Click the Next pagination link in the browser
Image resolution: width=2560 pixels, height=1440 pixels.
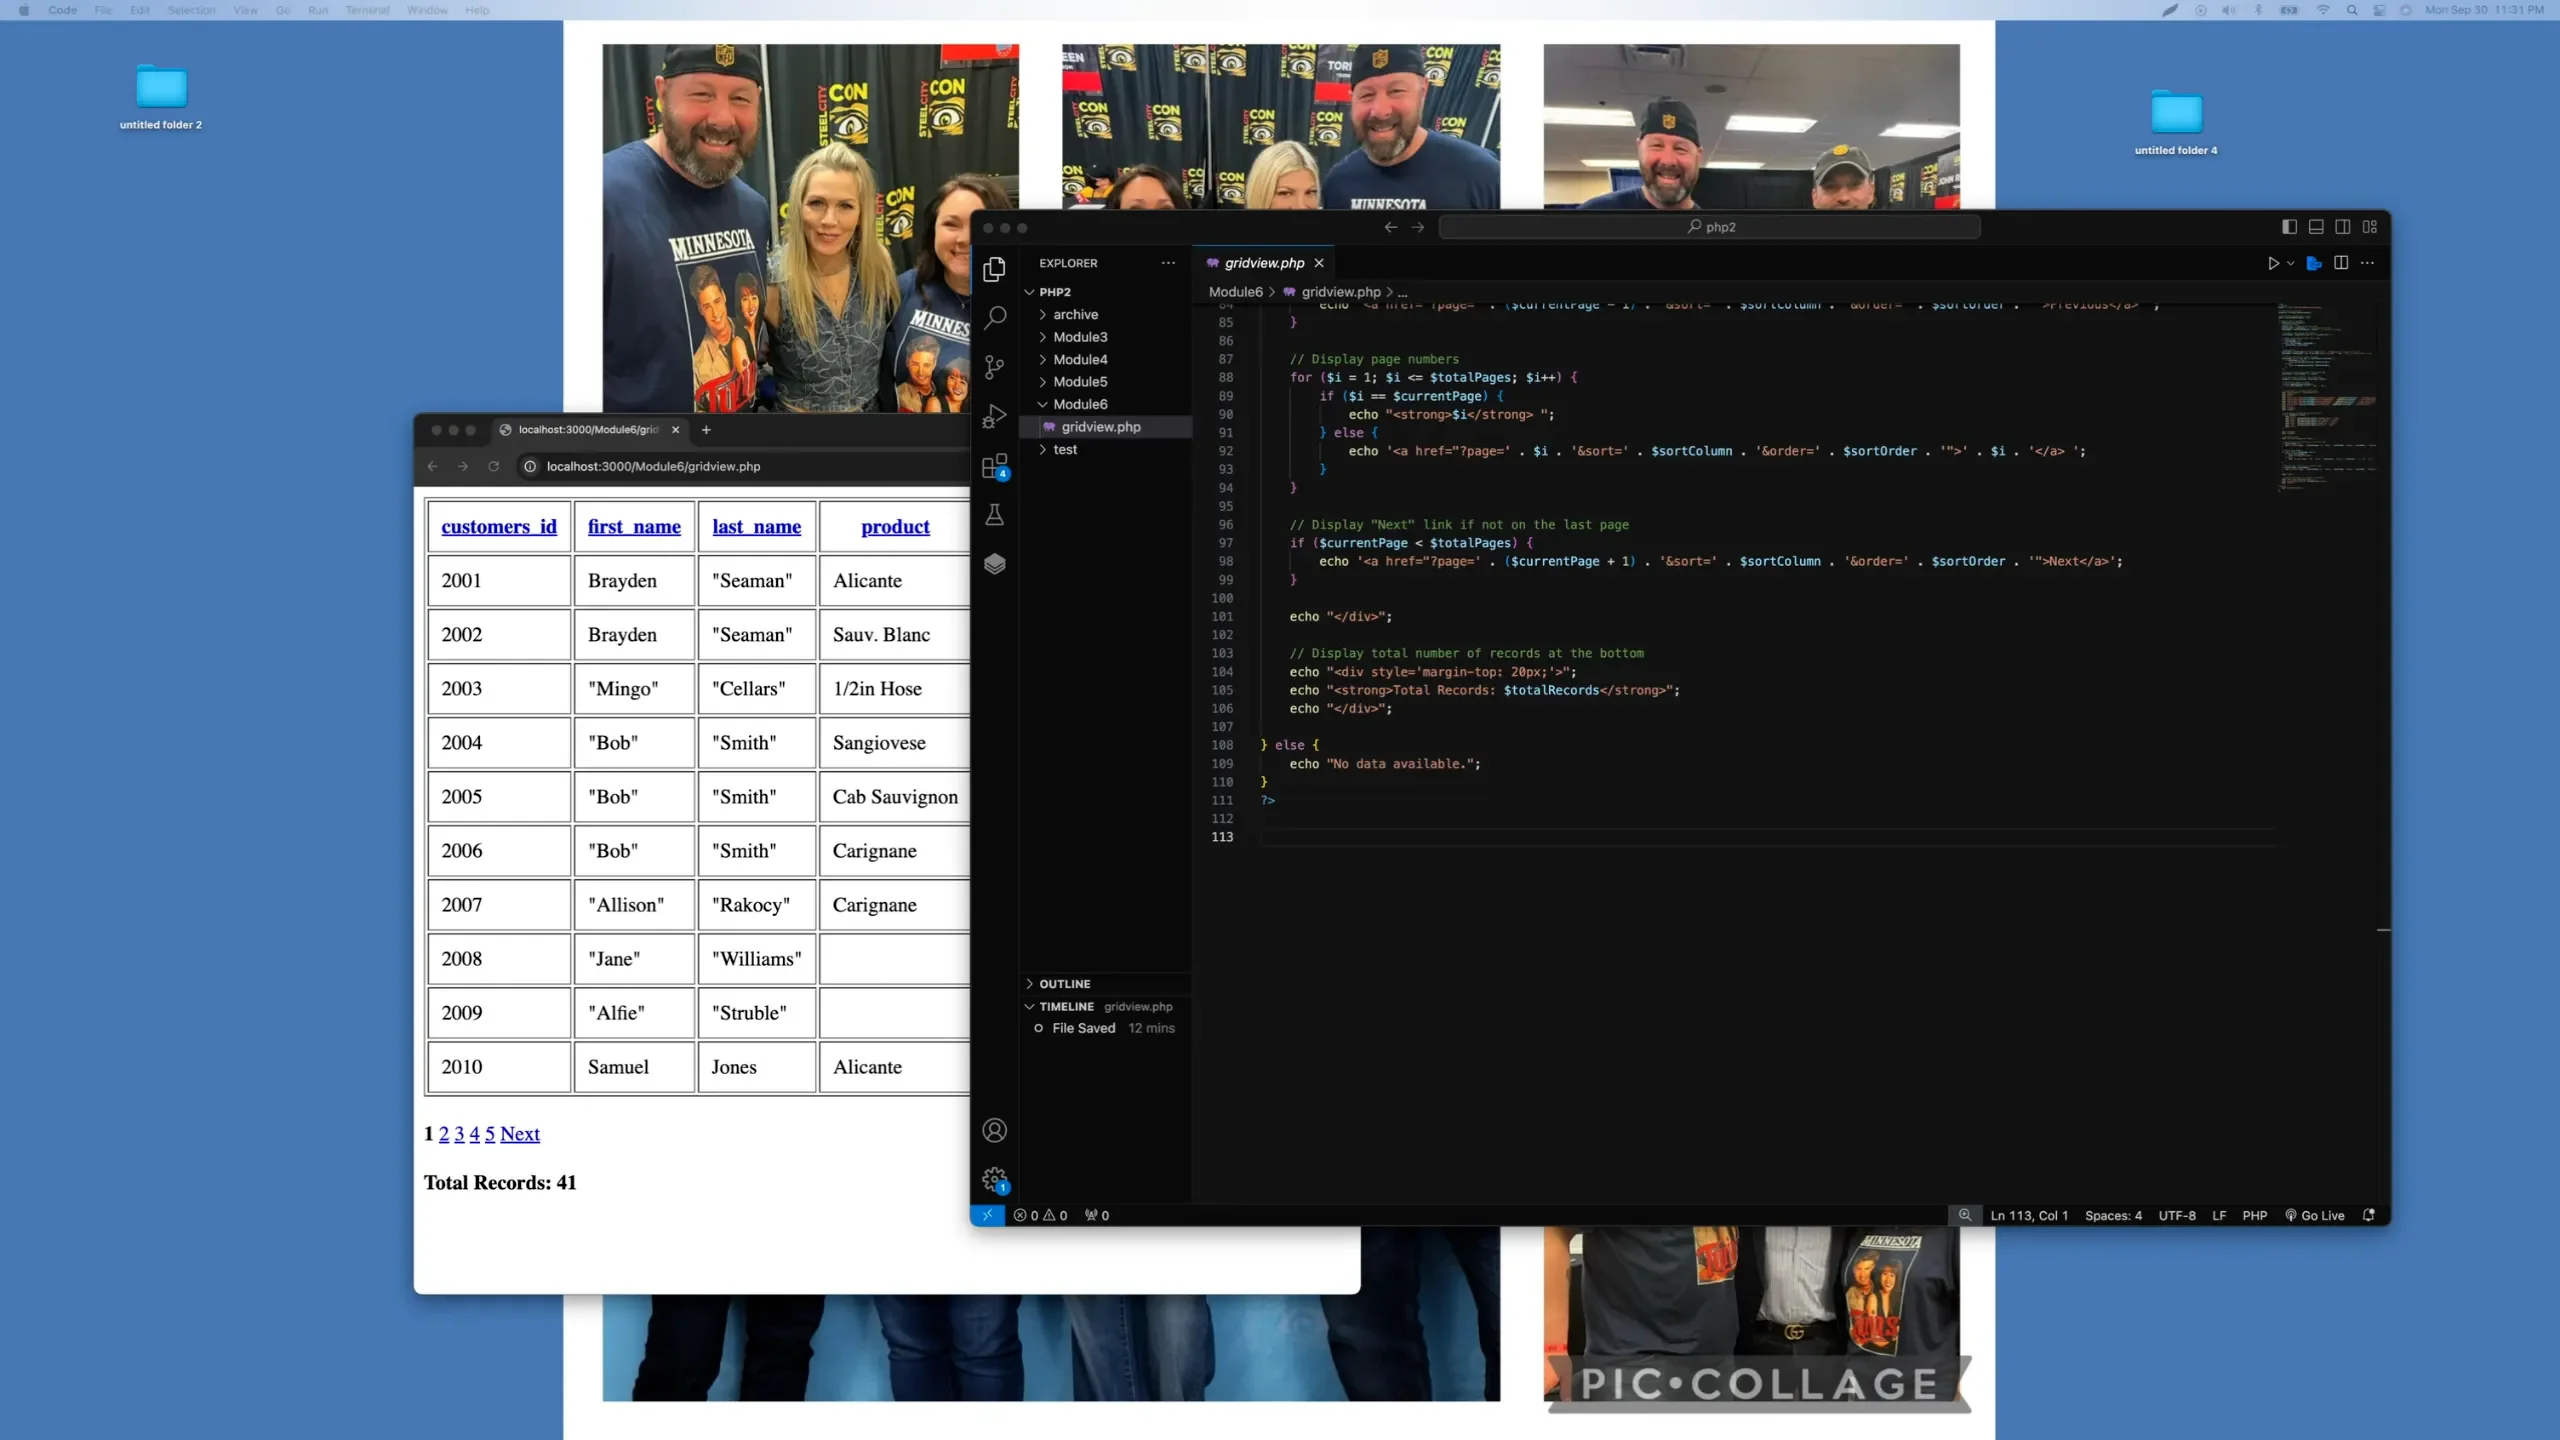521,1133
